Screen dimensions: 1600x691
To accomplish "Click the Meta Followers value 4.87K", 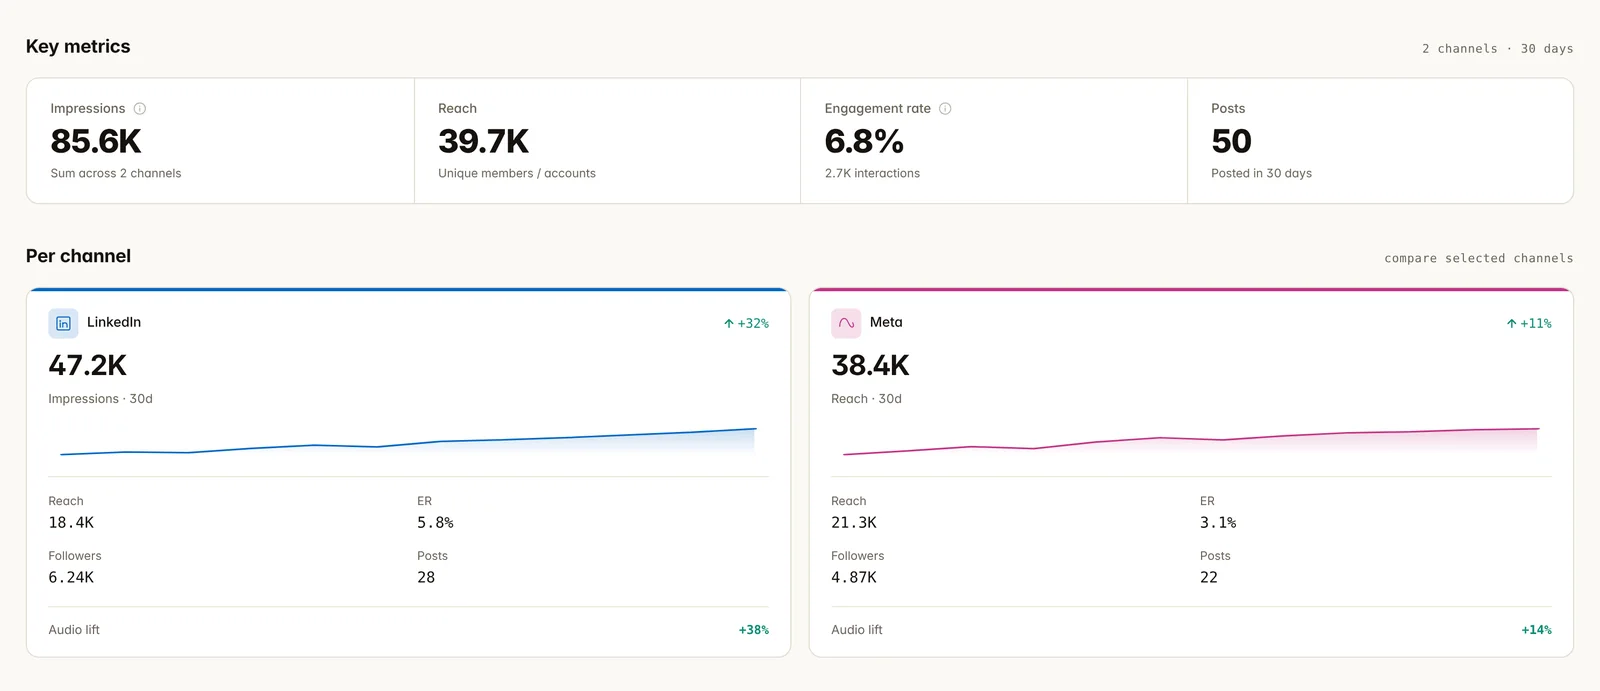I will tap(854, 578).
